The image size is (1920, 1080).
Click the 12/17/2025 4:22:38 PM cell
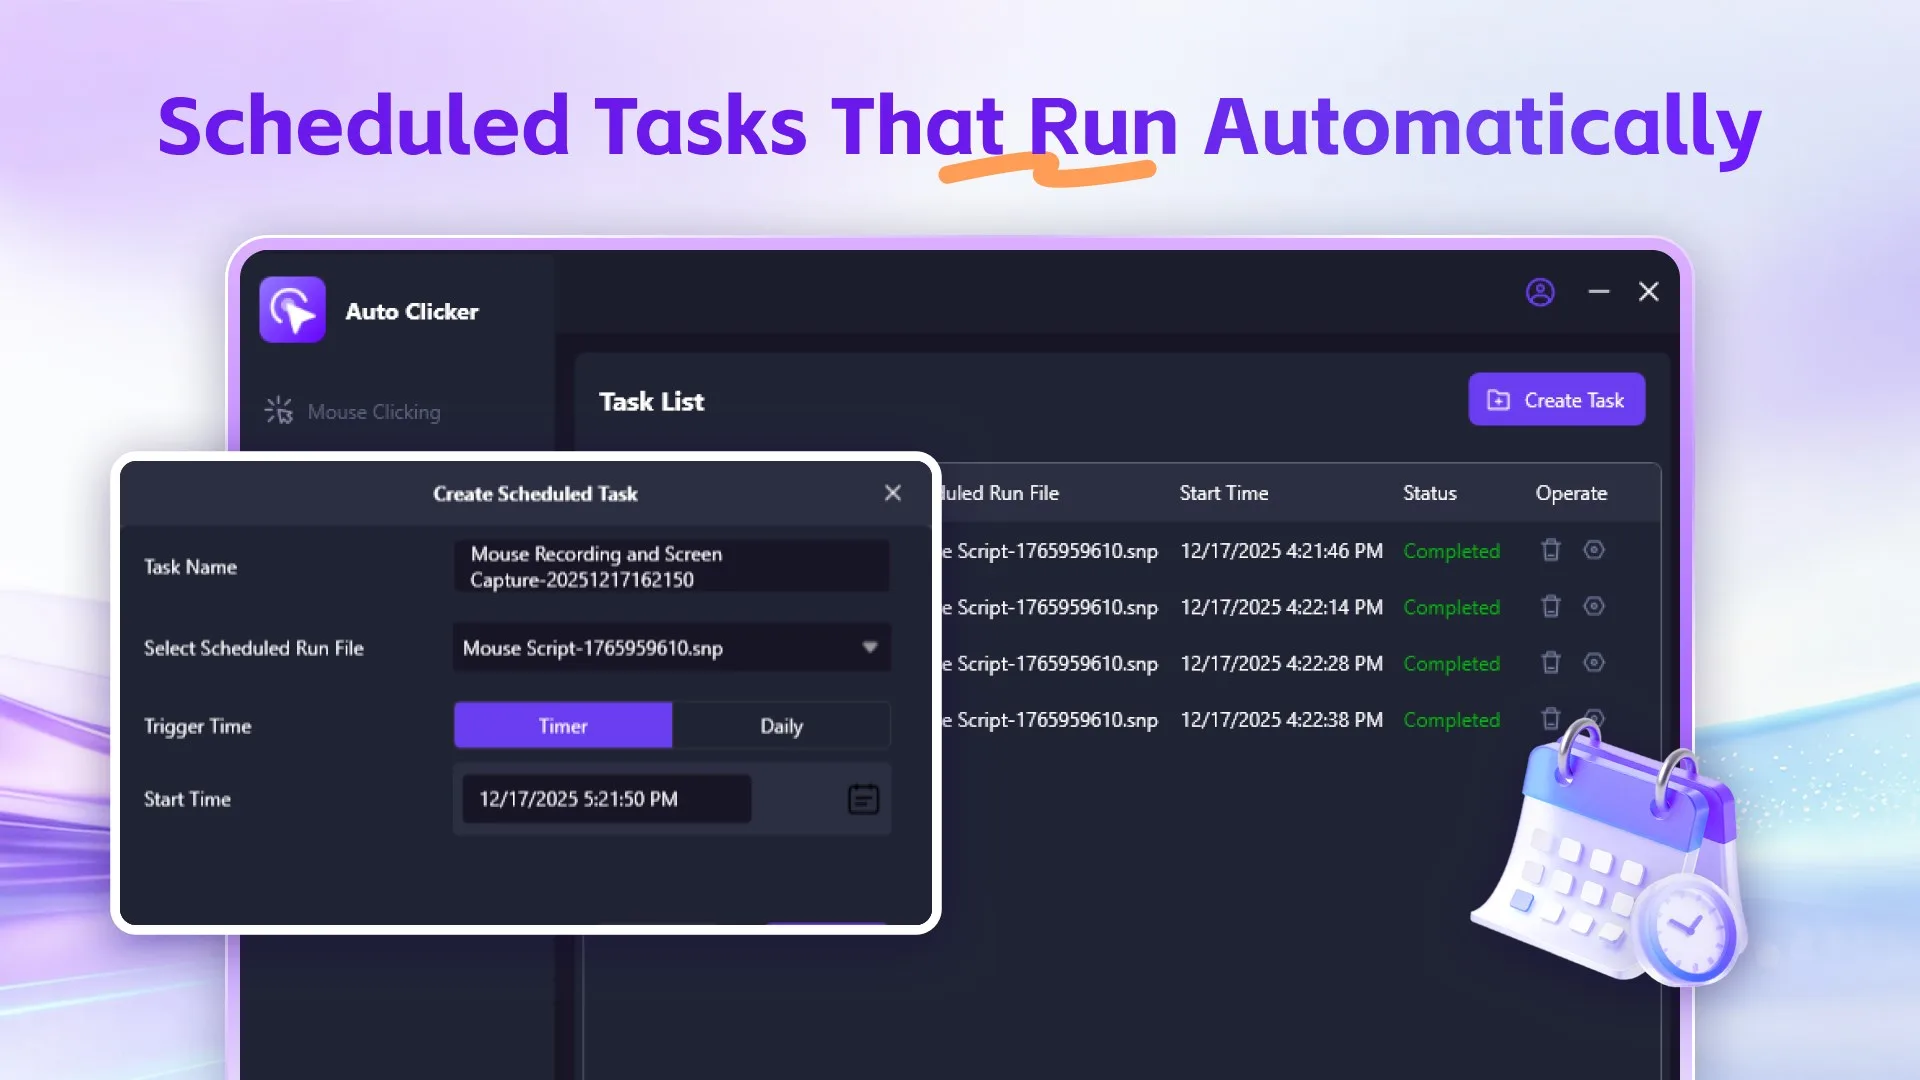[x=1282, y=720]
